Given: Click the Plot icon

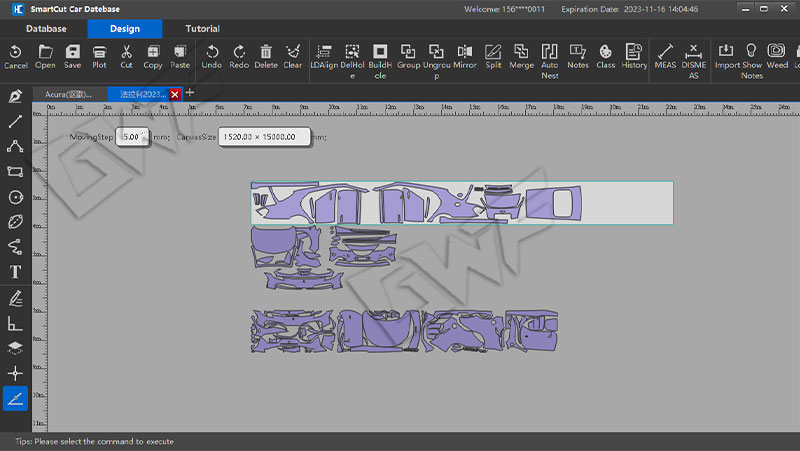Looking at the screenshot, I should pyautogui.click(x=99, y=56).
